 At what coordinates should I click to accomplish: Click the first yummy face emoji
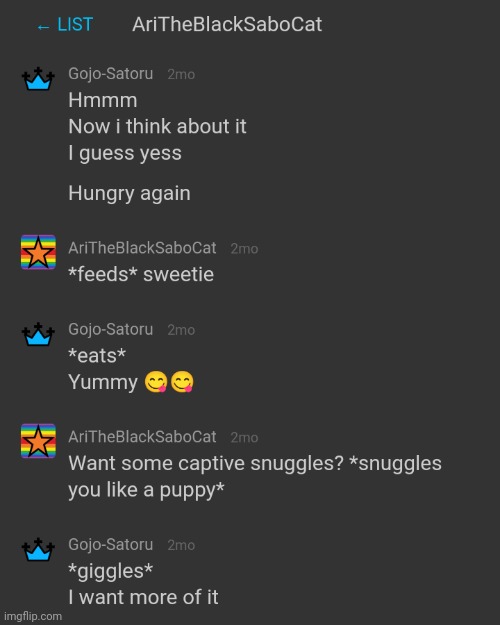[156, 382]
